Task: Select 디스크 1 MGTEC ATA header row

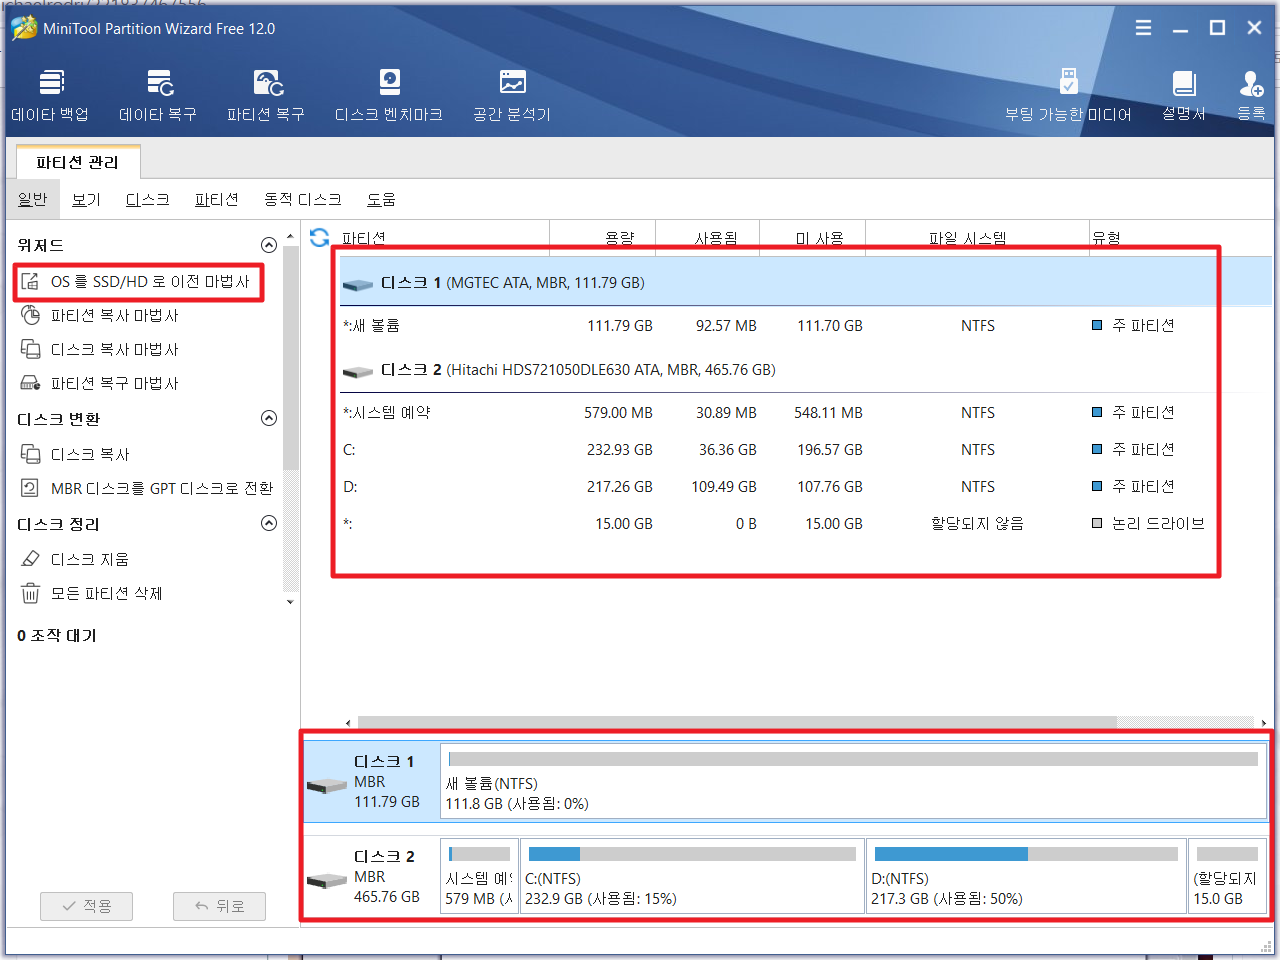Action: pos(805,283)
